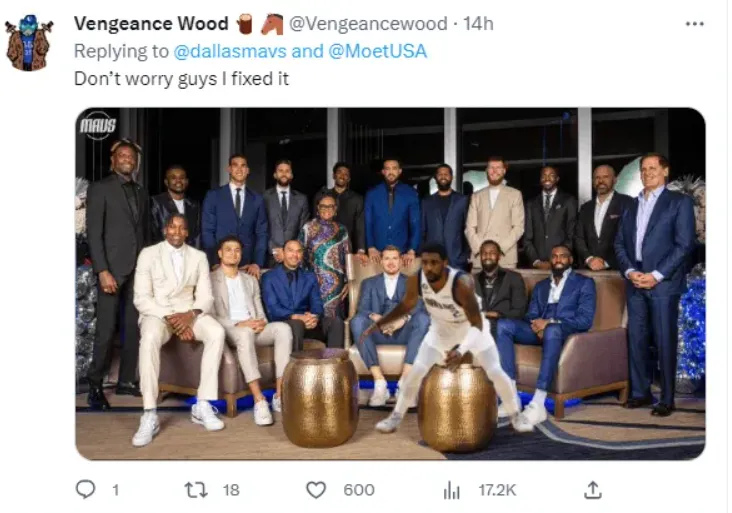The height and width of the screenshot is (513, 732).
Task: Like the tweet with heart icon
Action: (x=316, y=489)
